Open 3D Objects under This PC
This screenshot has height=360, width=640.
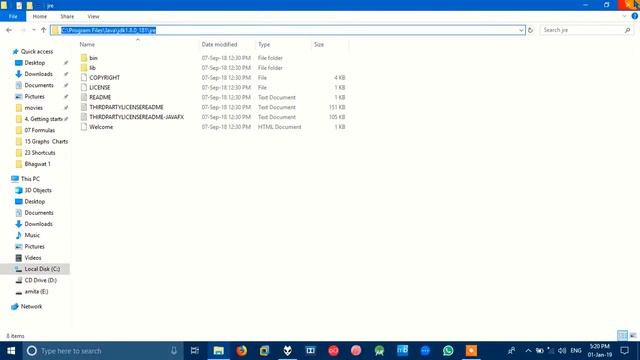pyautogui.click(x=38, y=190)
